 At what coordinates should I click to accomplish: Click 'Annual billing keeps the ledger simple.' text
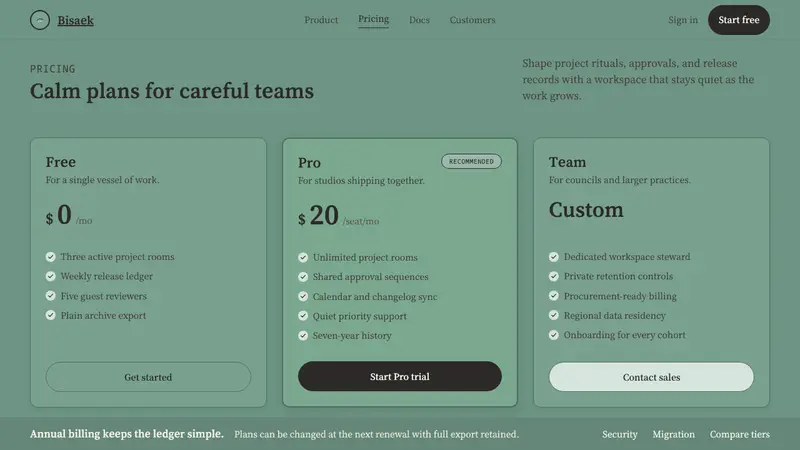(x=127, y=434)
